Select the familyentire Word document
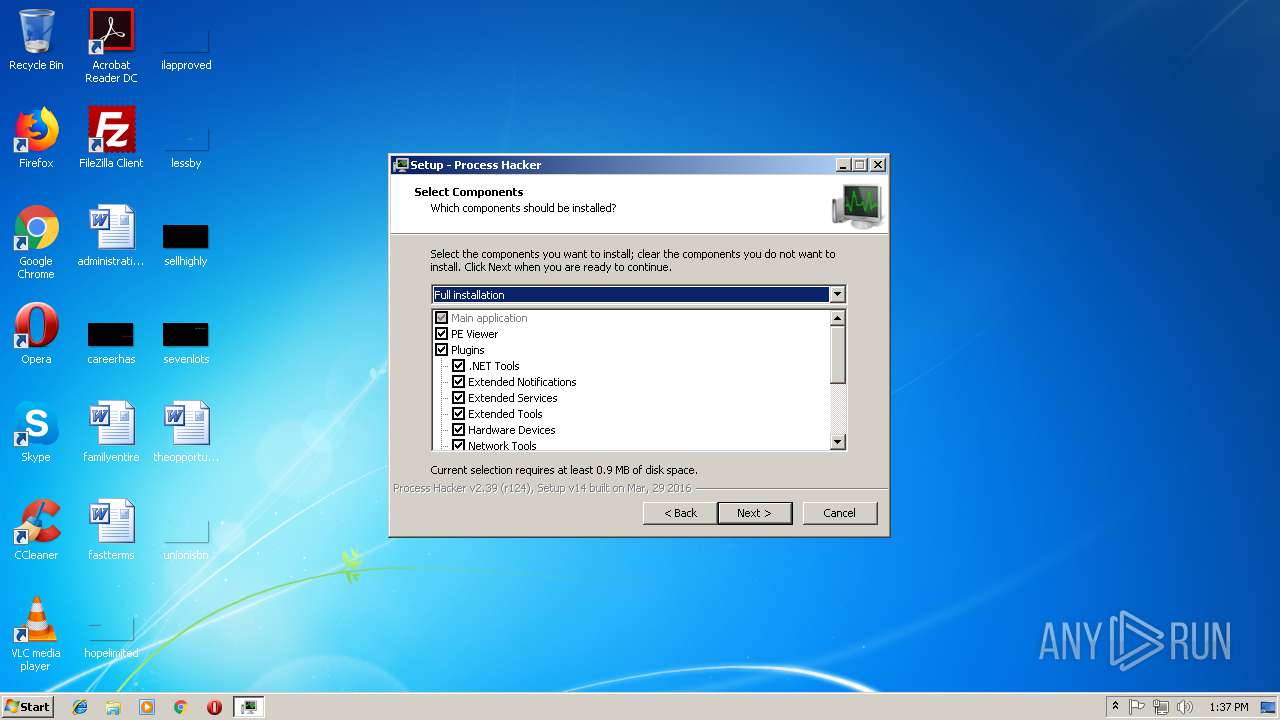 coord(111,433)
